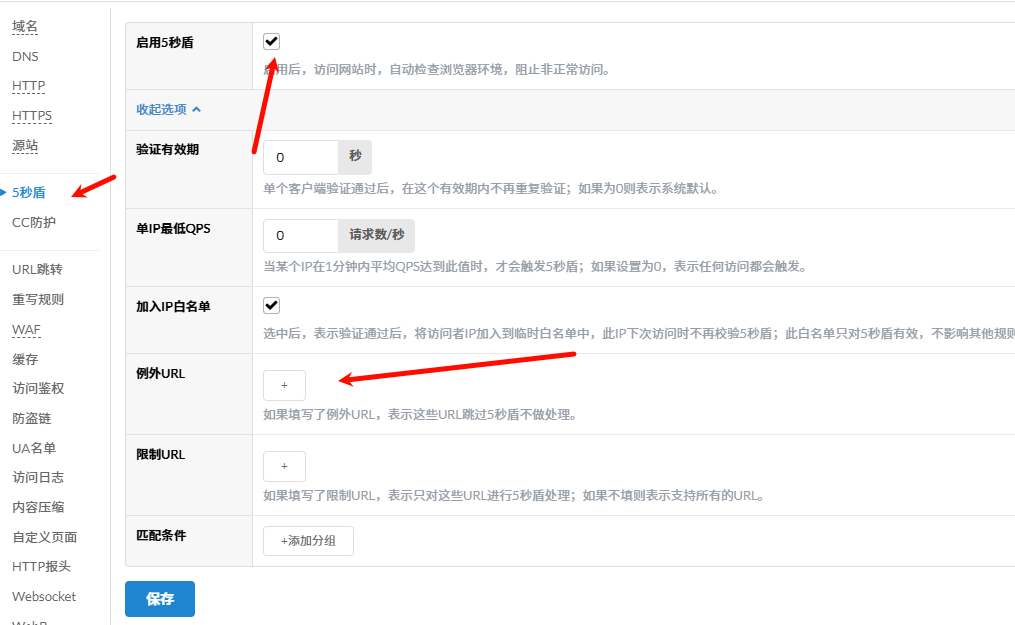Select HTTP in the sidebar
Viewport: 1015px width, 625px height.
coord(29,86)
